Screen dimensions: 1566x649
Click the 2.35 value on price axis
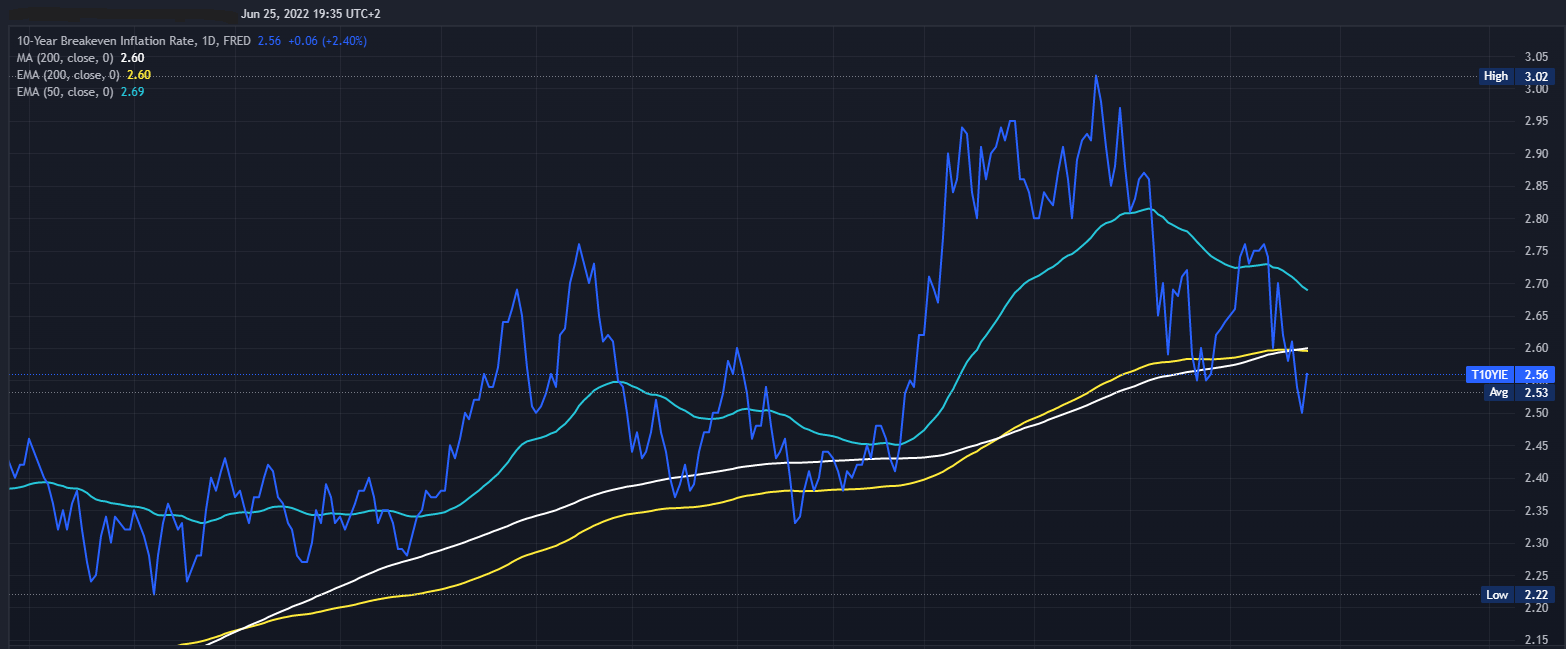tap(1535, 510)
